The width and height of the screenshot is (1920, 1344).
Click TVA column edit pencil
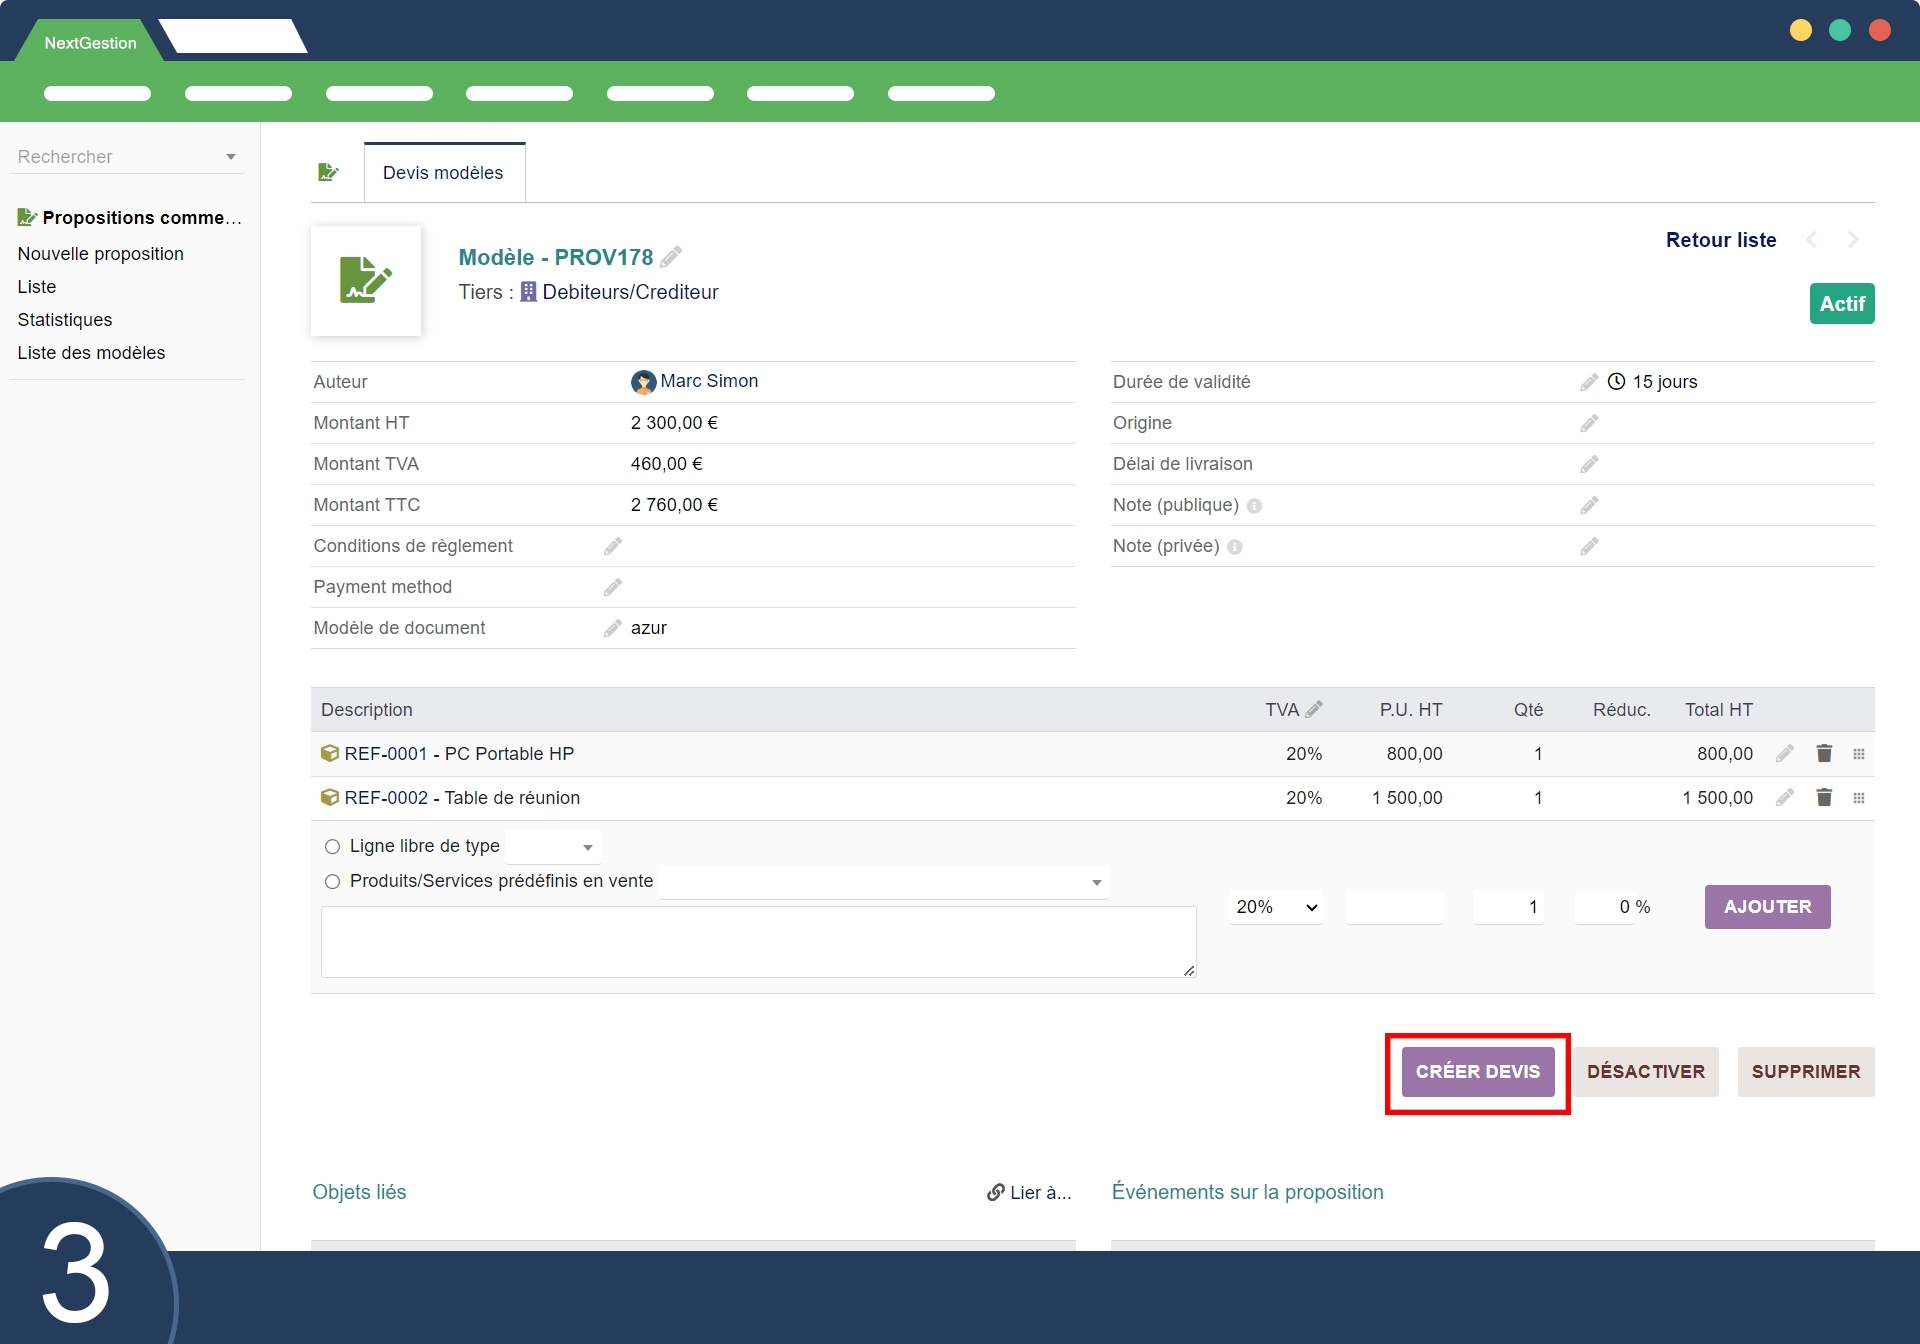(x=1315, y=709)
